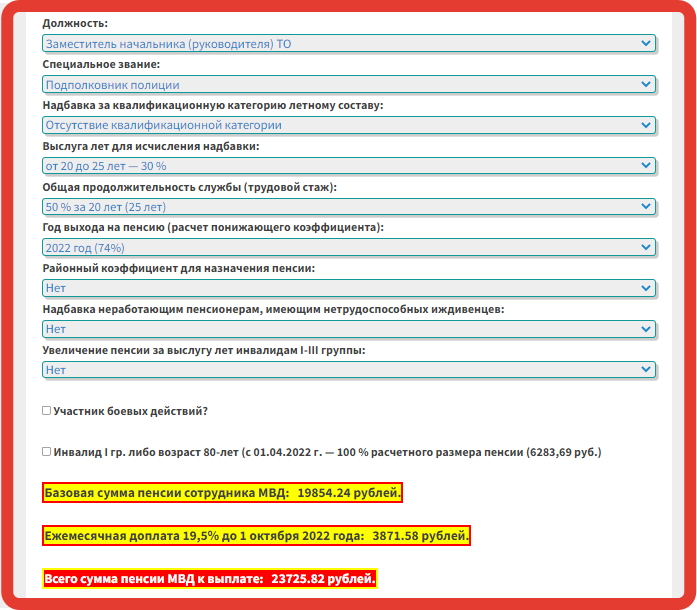Click the Ежемесячная доплата 19,5% result line
This screenshot has width=697, height=610.
pyautogui.click(x=256, y=535)
